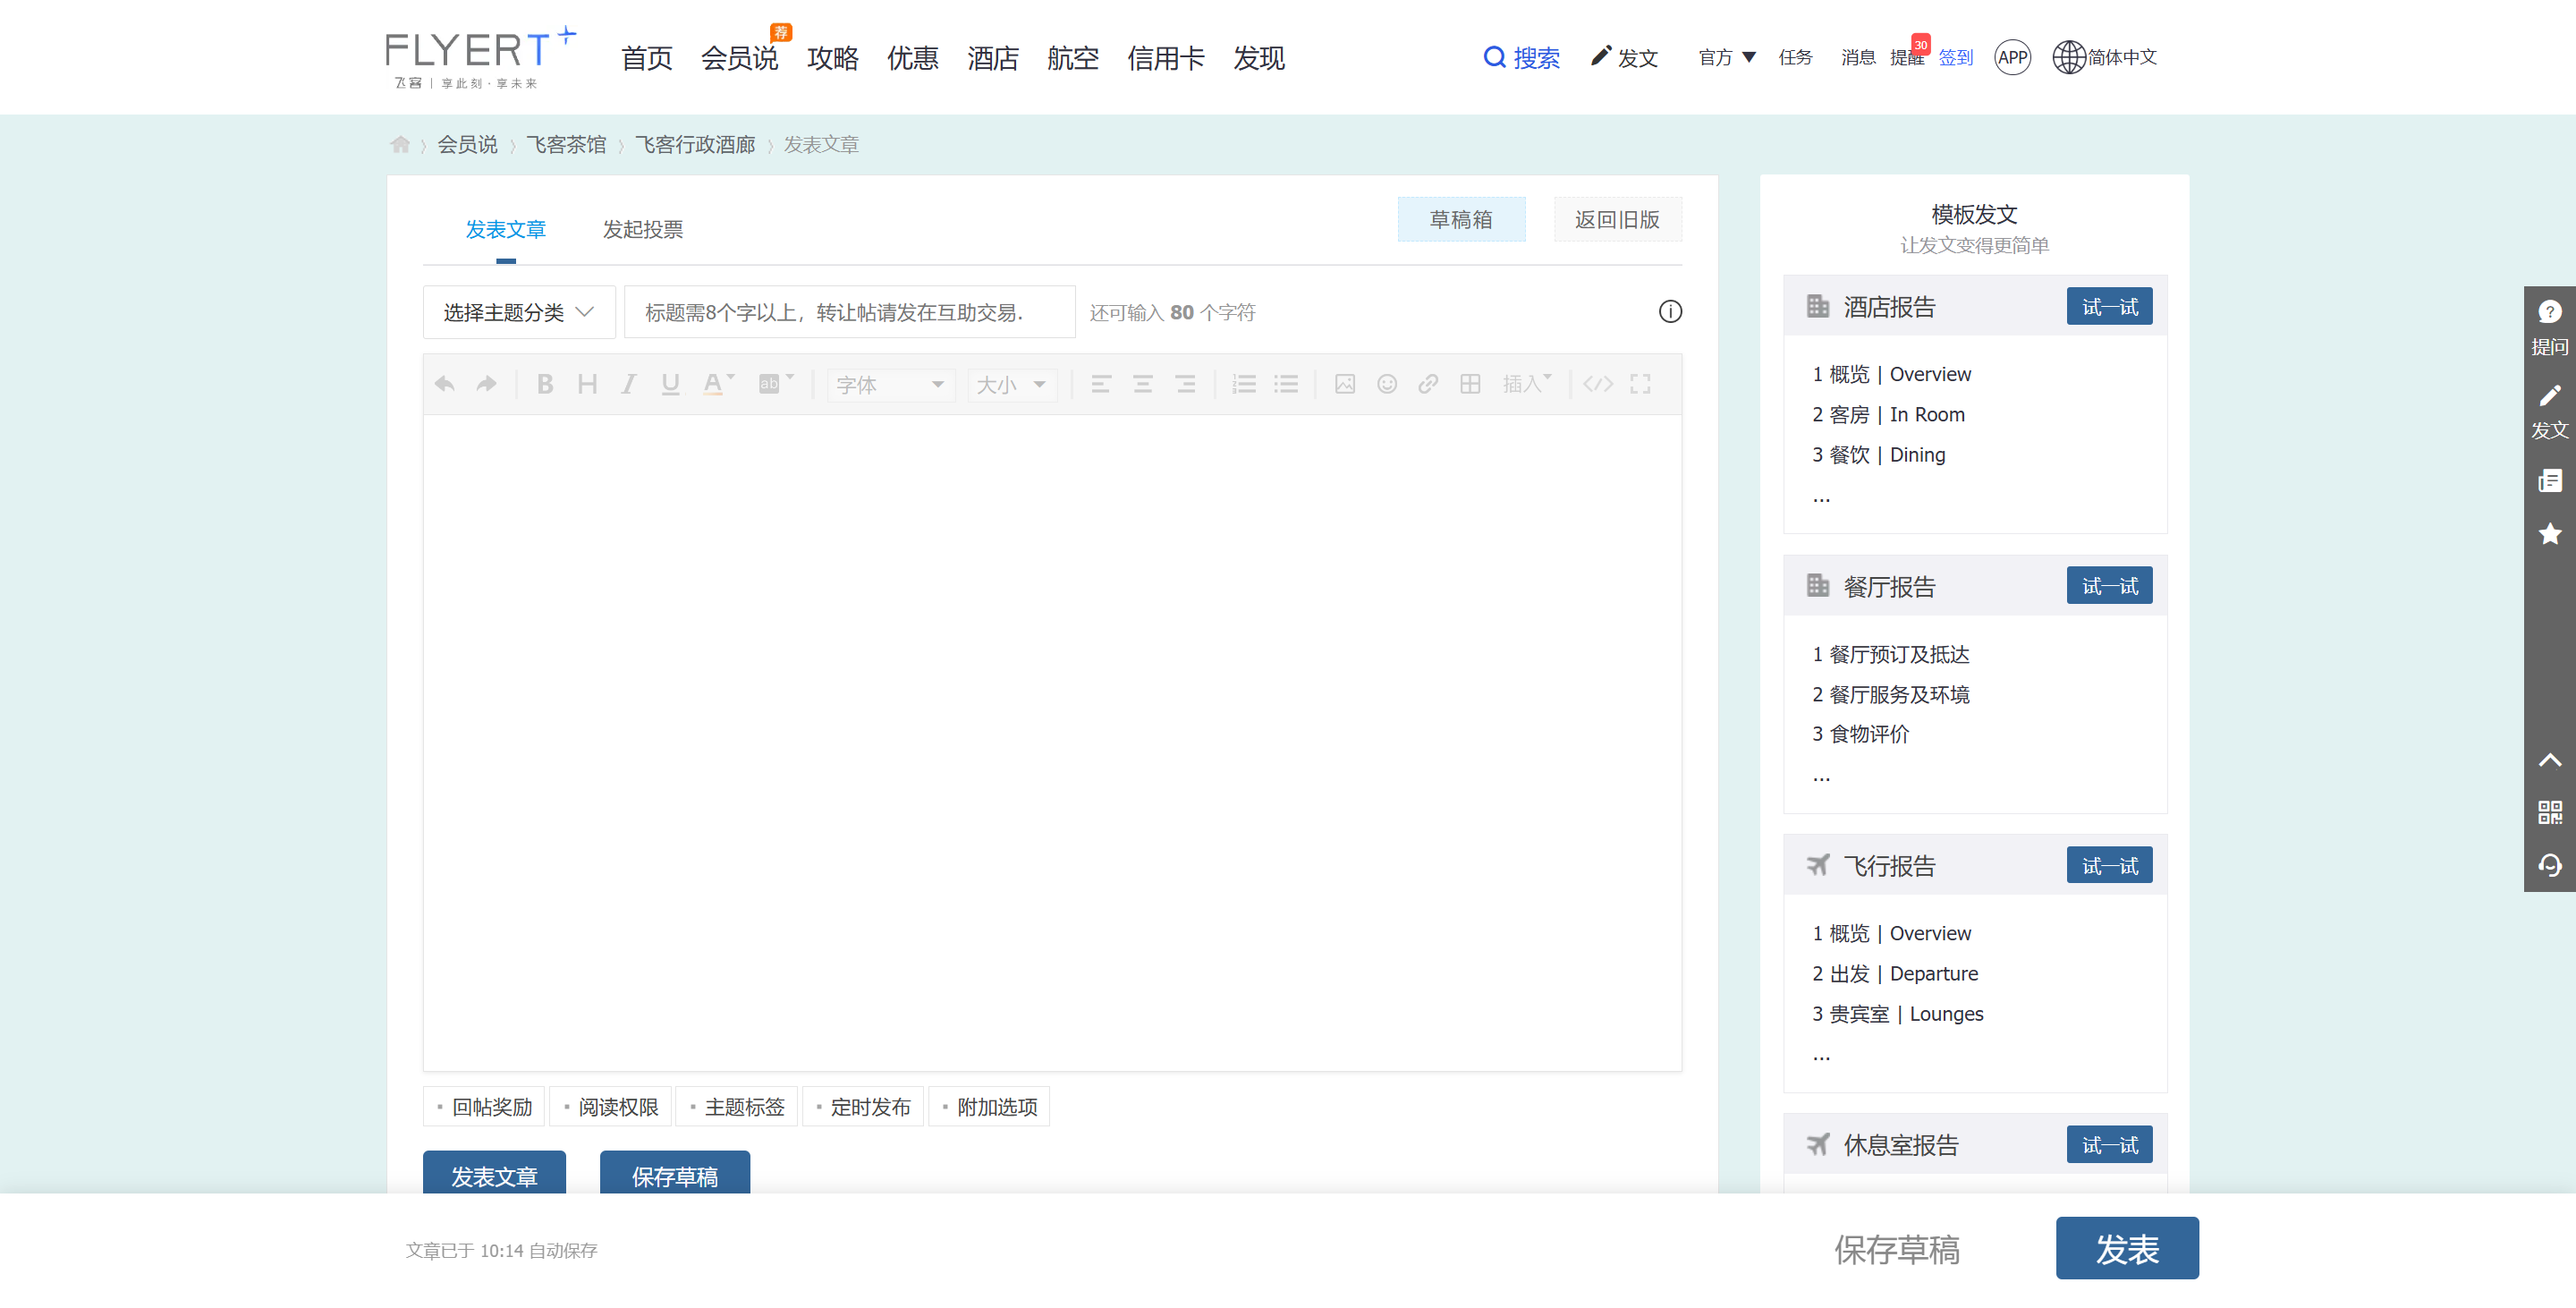The image size is (2576, 1308).
Task: Insert a hyperlink
Action: click(1428, 384)
